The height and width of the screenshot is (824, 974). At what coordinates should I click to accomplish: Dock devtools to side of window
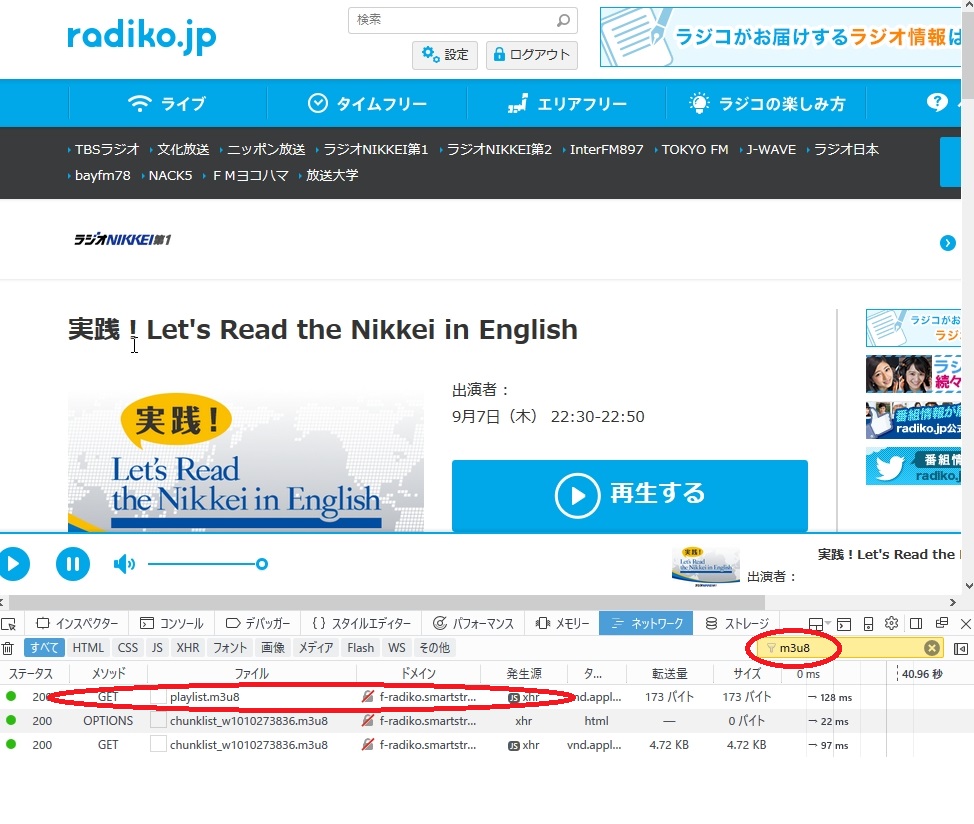click(916, 623)
